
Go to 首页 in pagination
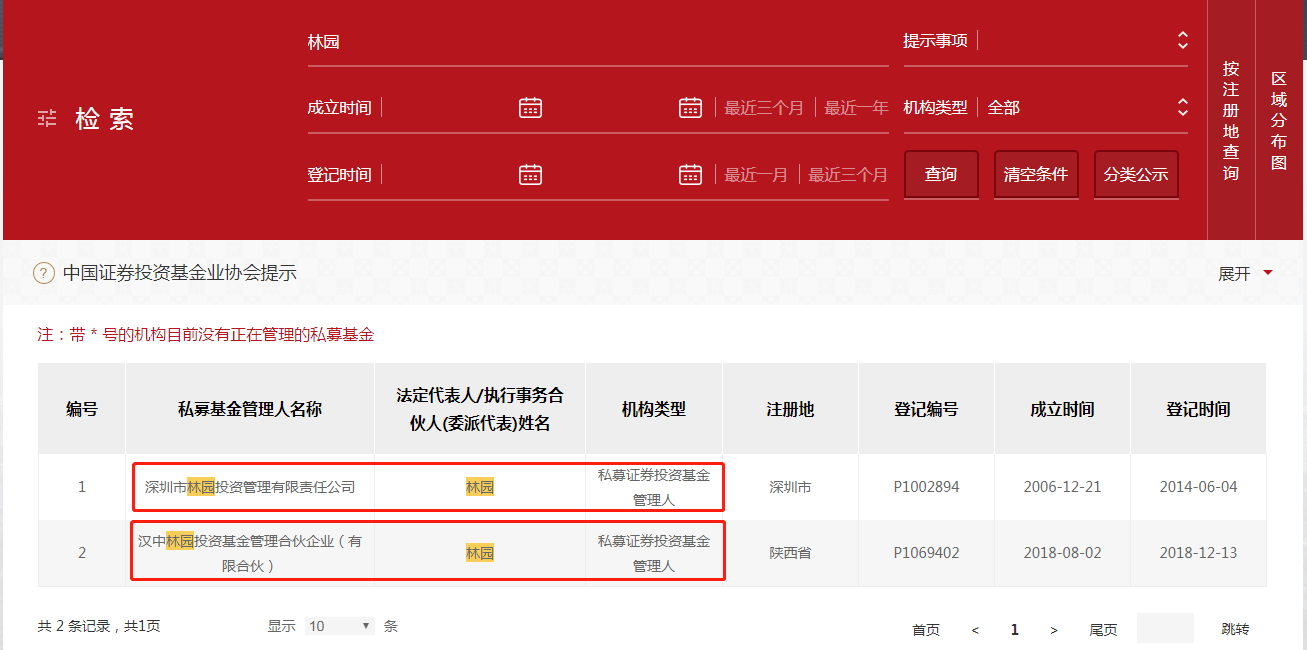(926, 629)
